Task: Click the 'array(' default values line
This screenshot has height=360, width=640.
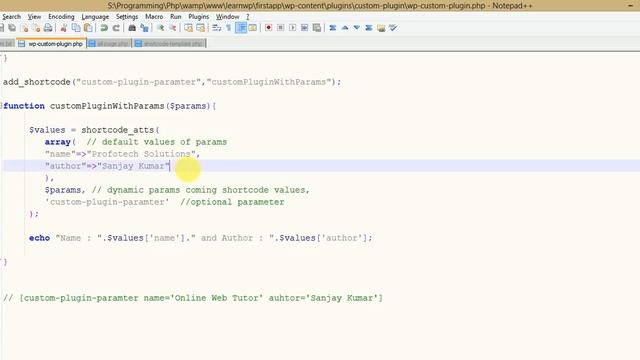Action: 136,142
